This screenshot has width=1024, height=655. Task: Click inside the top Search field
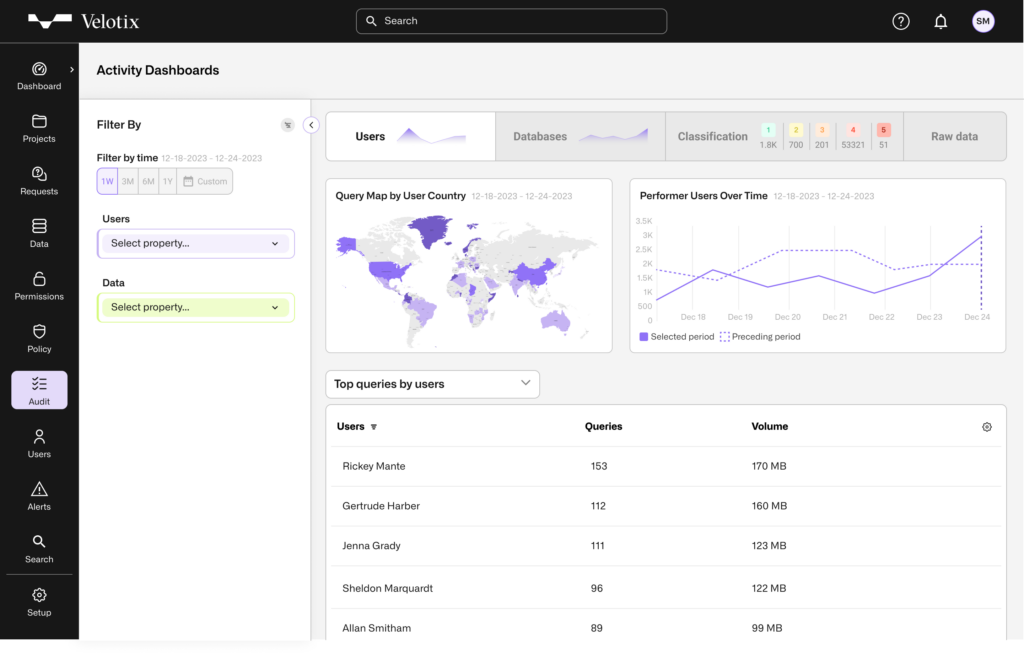[x=511, y=21]
